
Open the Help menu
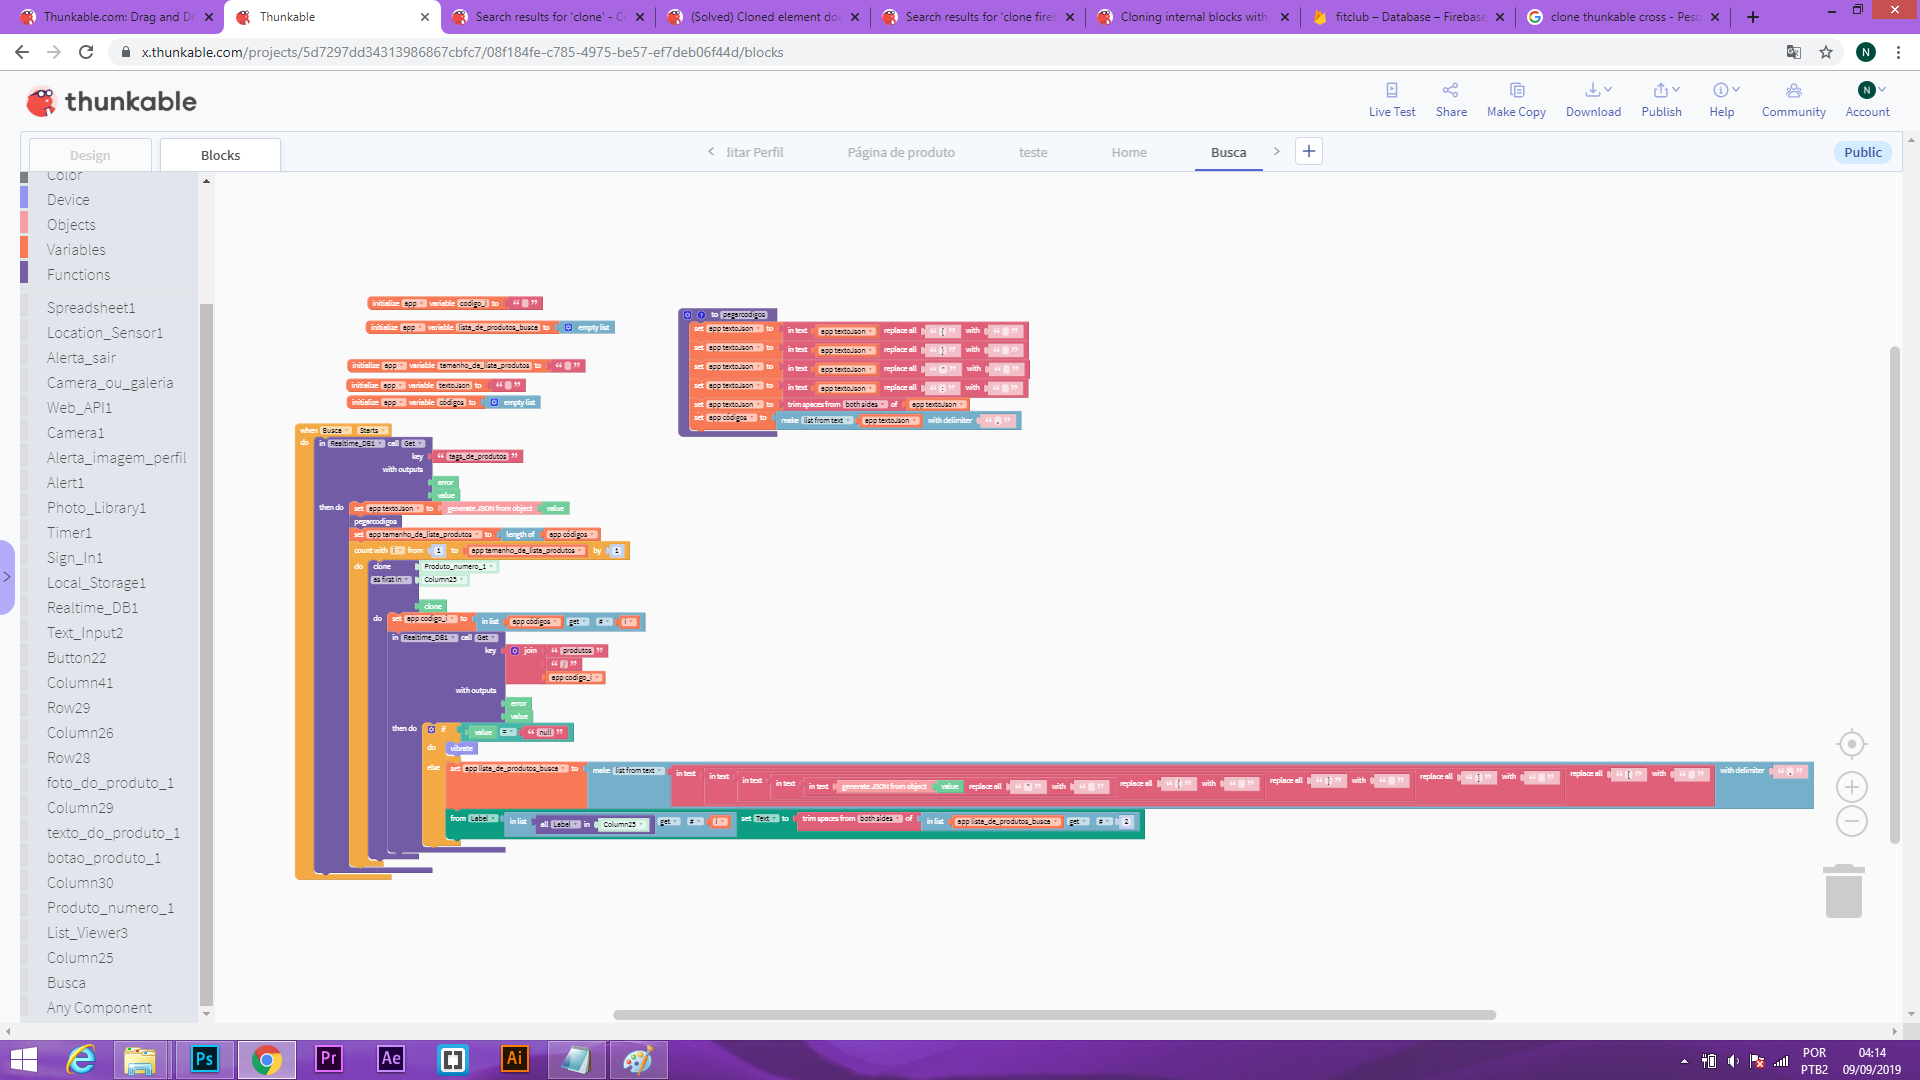coord(1722,99)
